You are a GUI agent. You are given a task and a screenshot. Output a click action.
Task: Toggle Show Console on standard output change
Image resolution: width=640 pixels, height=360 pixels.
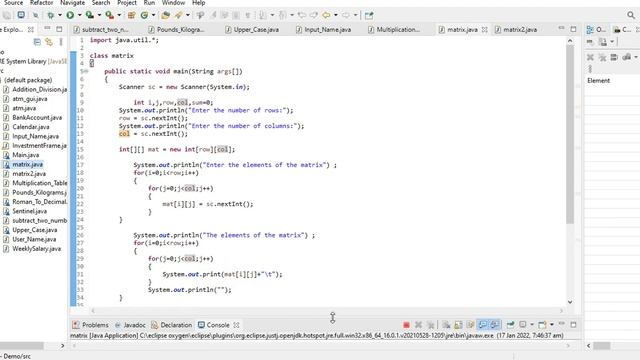[x=482, y=325]
